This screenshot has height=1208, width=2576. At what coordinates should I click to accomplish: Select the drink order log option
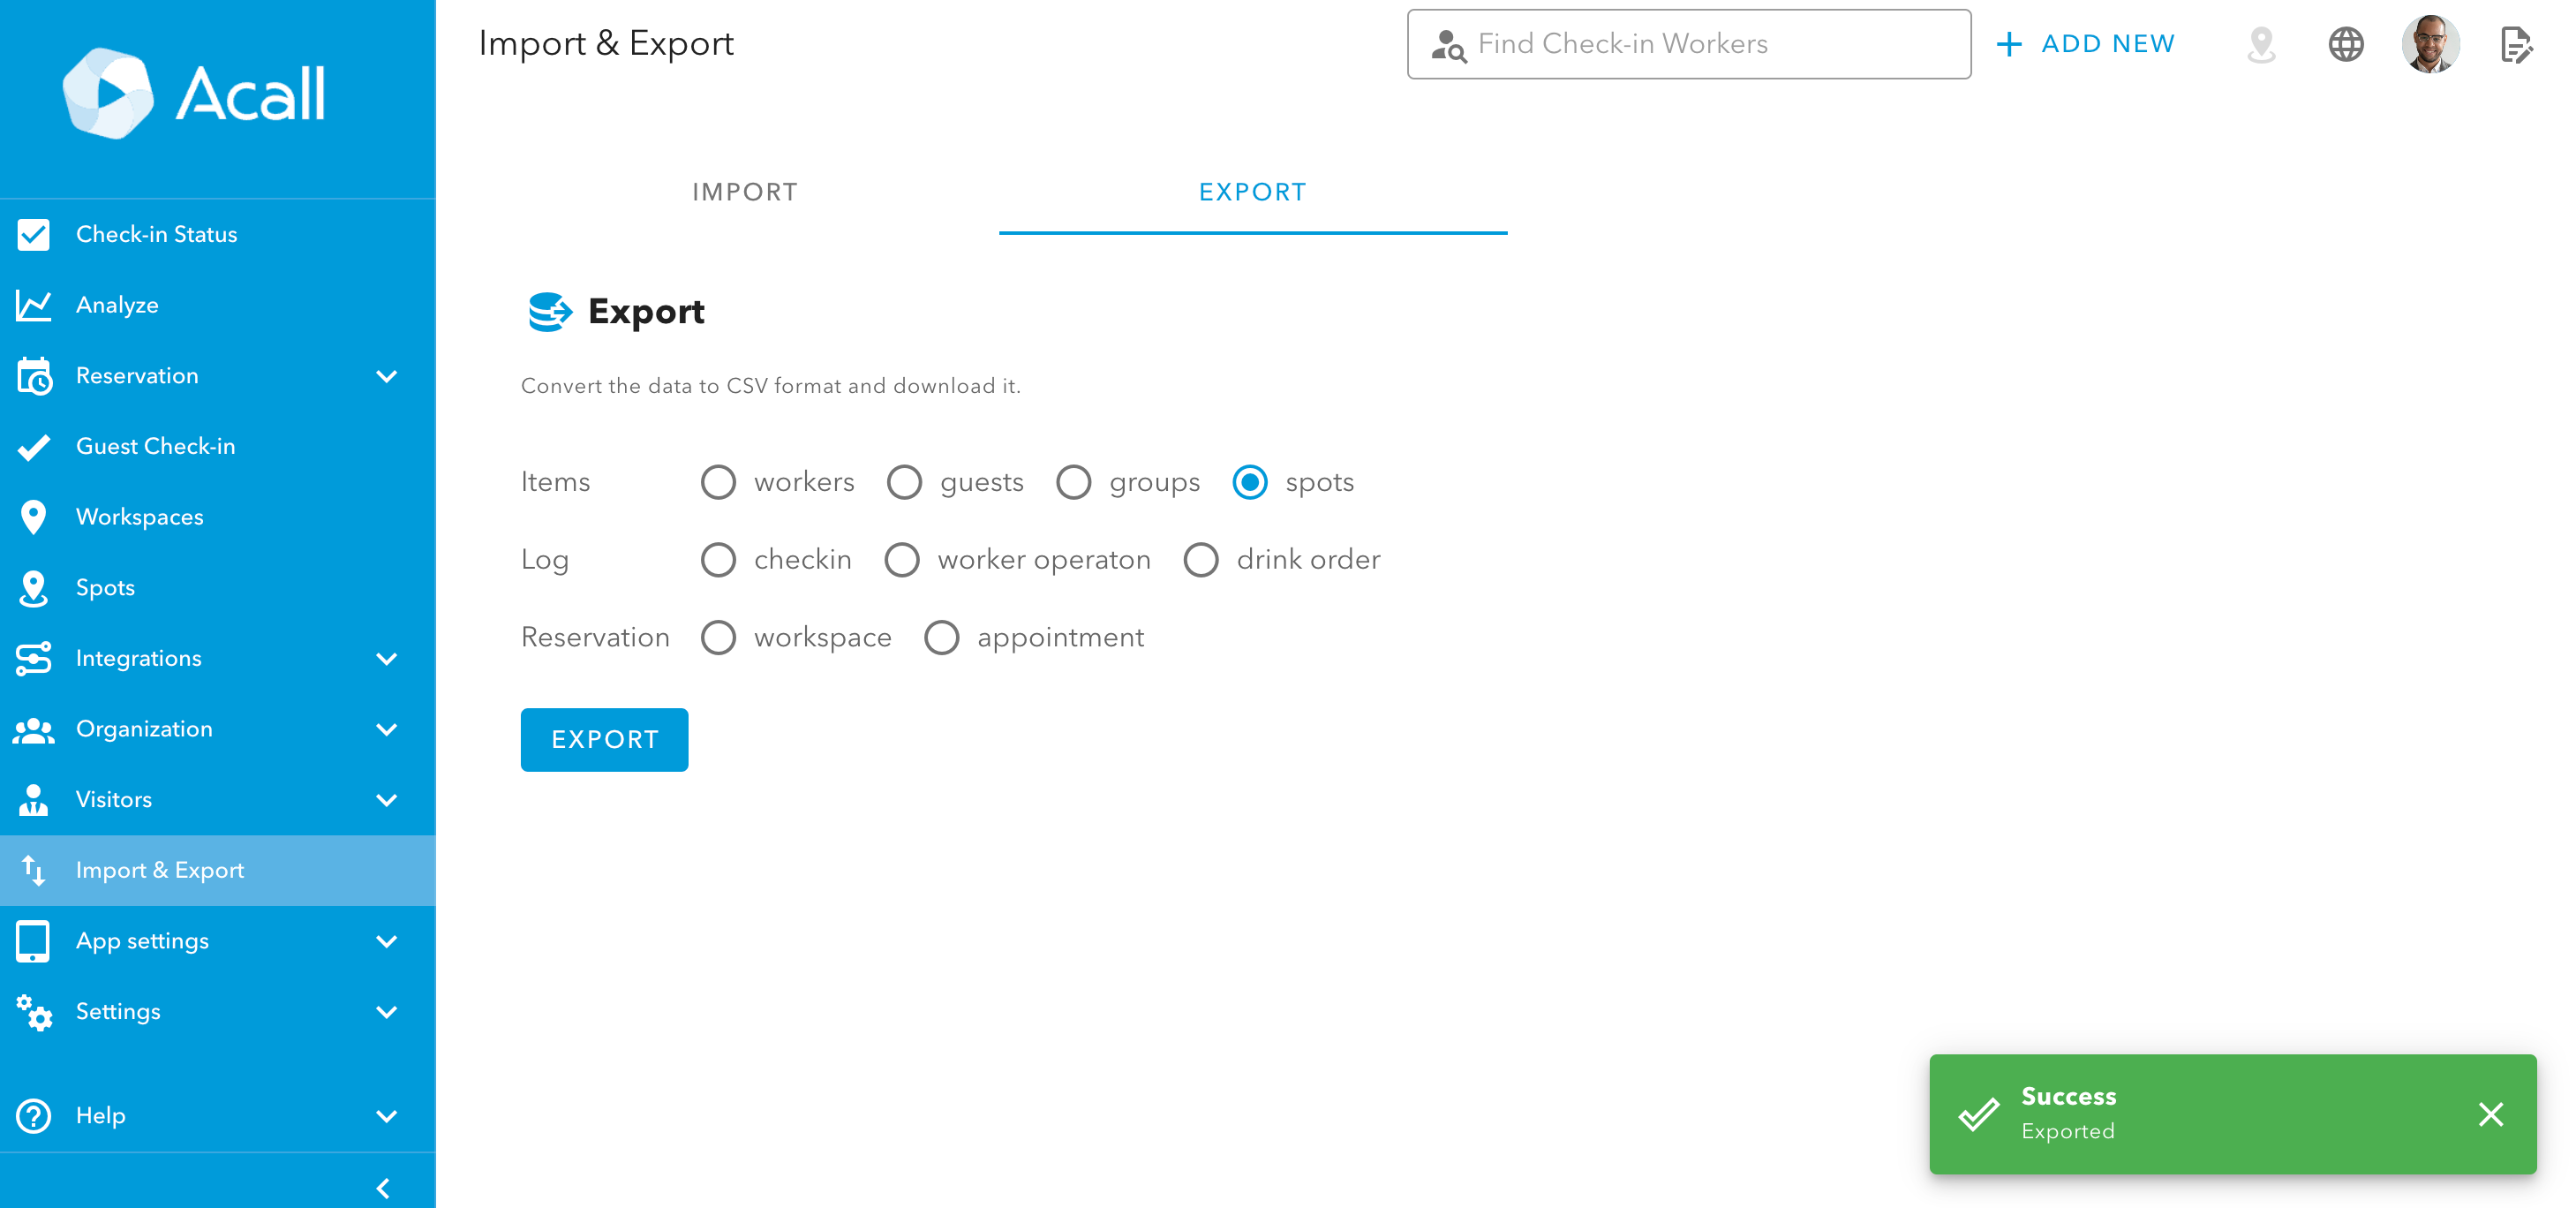click(1201, 560)
